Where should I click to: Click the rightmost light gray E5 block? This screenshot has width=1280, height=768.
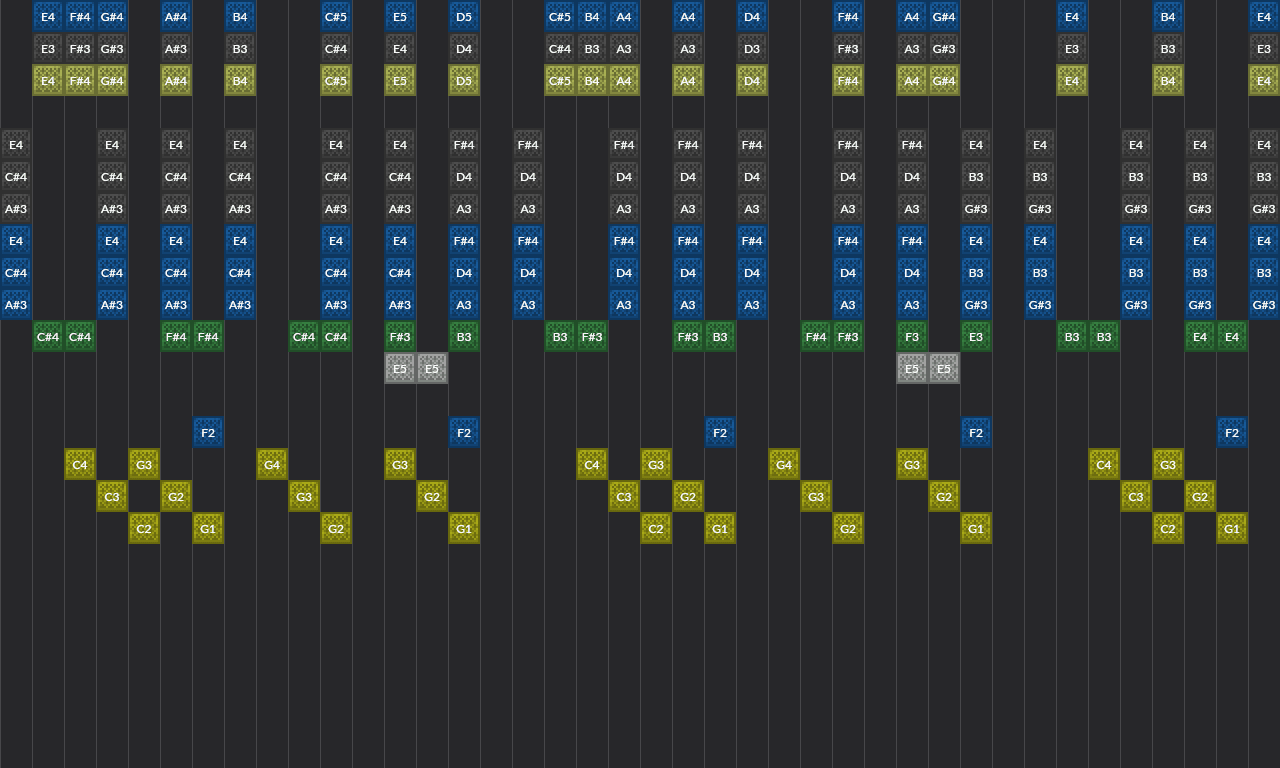coord(944,369)
